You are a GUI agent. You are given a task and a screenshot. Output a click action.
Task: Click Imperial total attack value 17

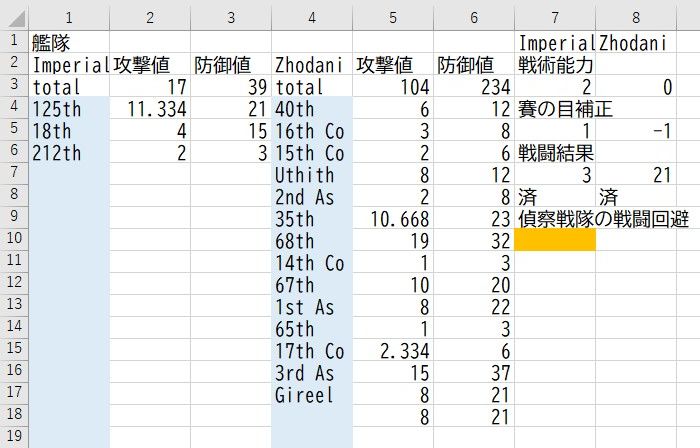pos(150,86)
